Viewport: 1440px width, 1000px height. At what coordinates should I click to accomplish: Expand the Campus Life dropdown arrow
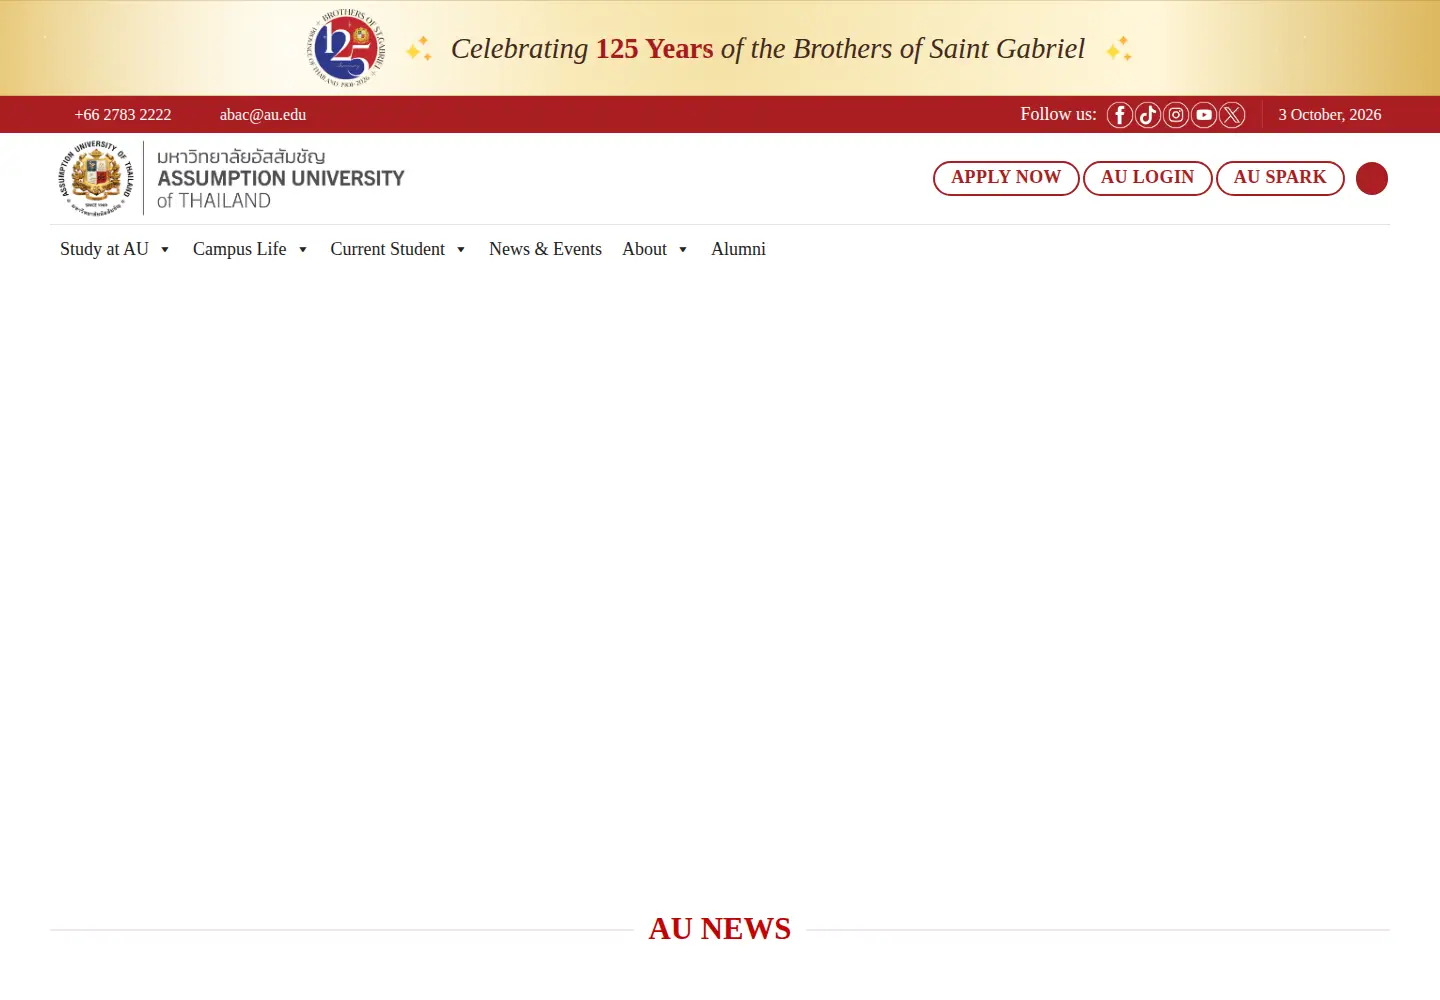303,250
